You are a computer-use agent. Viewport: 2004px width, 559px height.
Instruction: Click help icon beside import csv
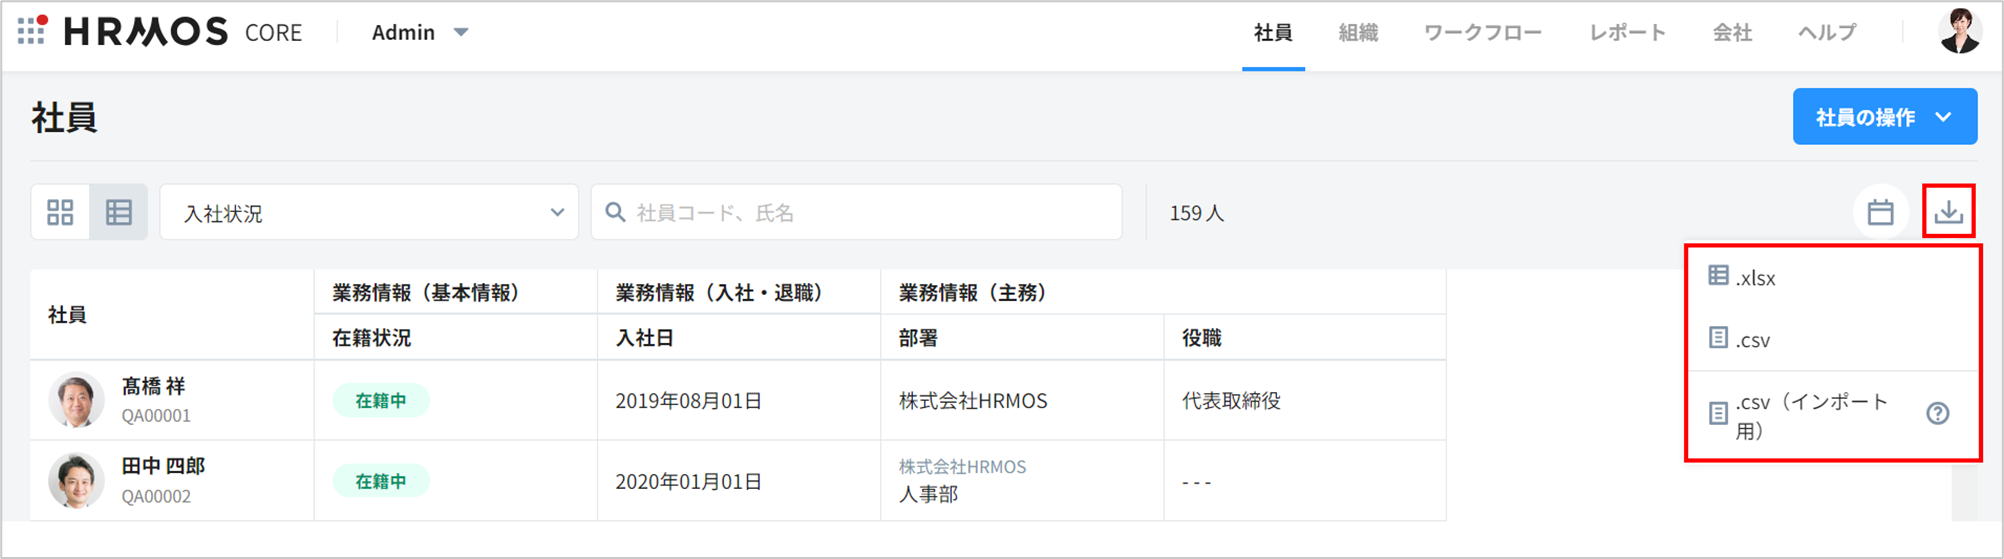(x=1937, y=414)
